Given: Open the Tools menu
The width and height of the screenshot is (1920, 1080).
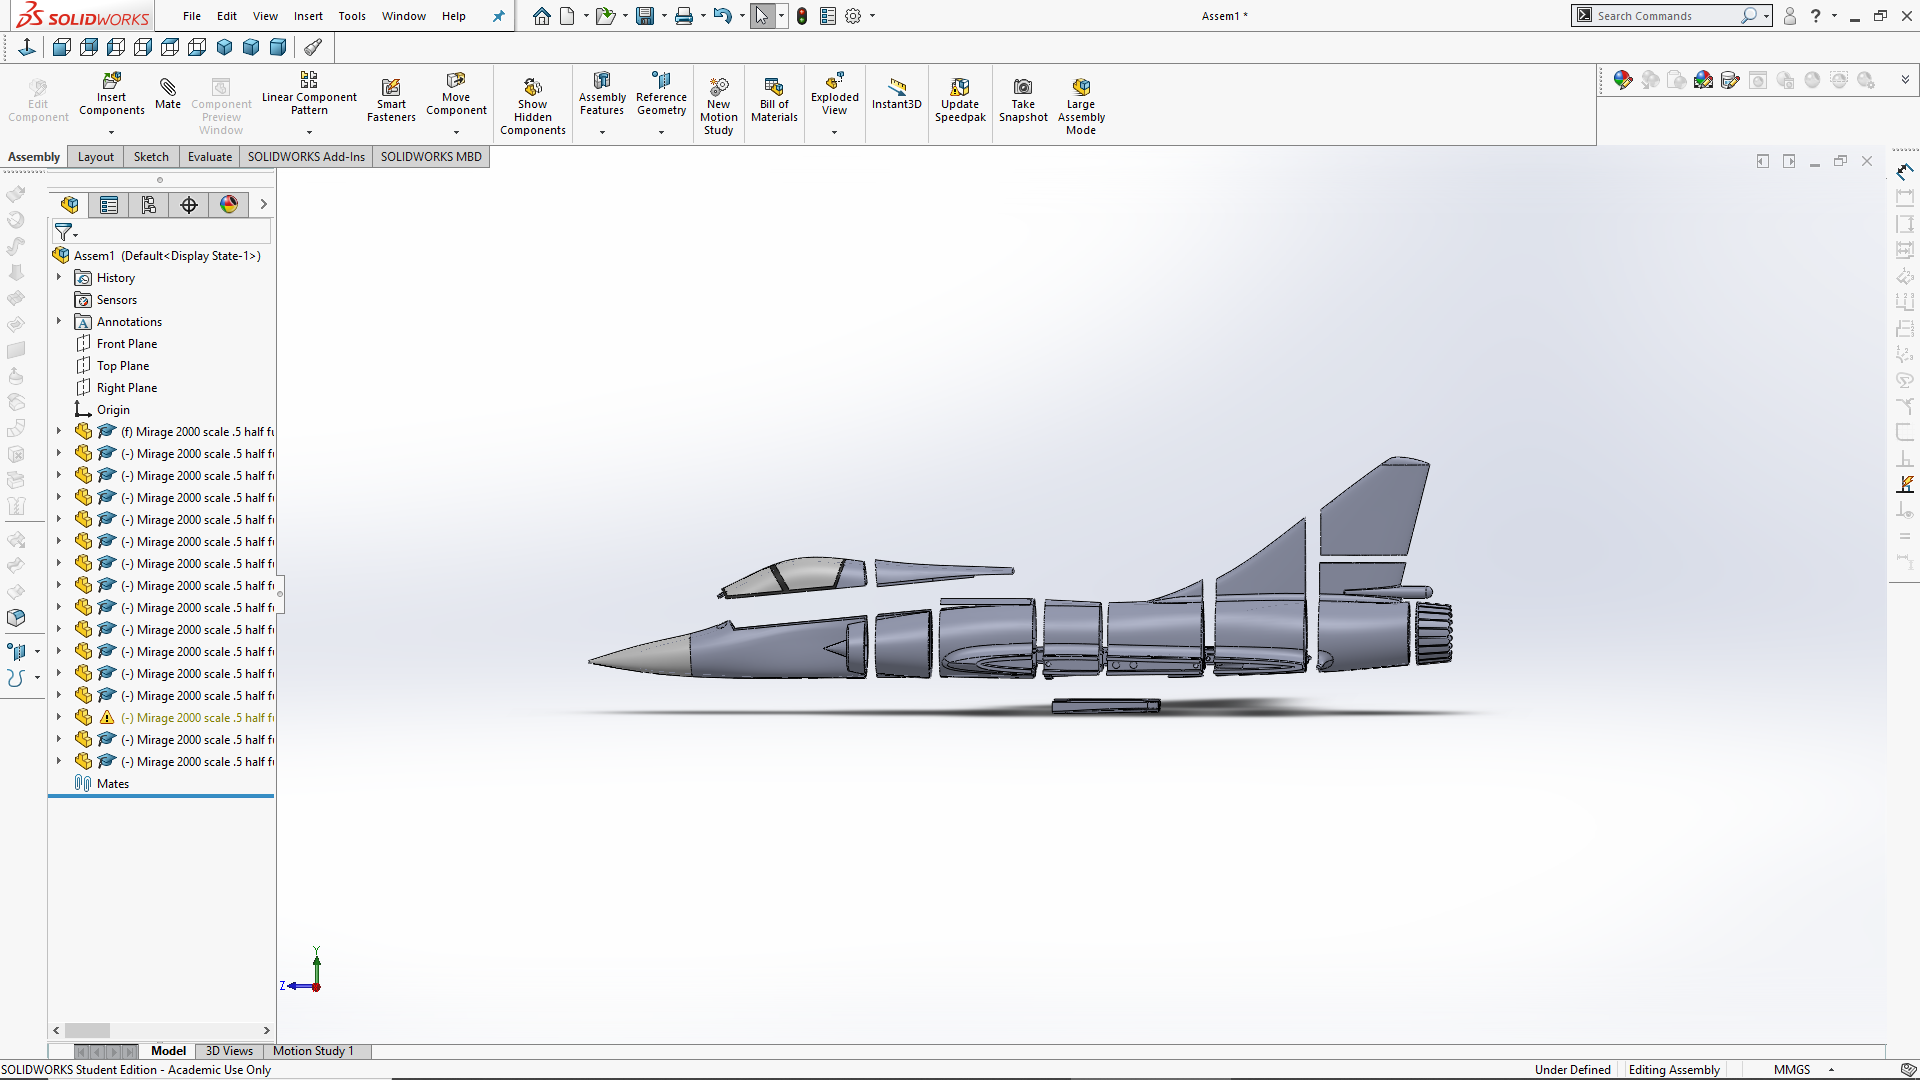Looking at the screenshot, I should [352, 16].
